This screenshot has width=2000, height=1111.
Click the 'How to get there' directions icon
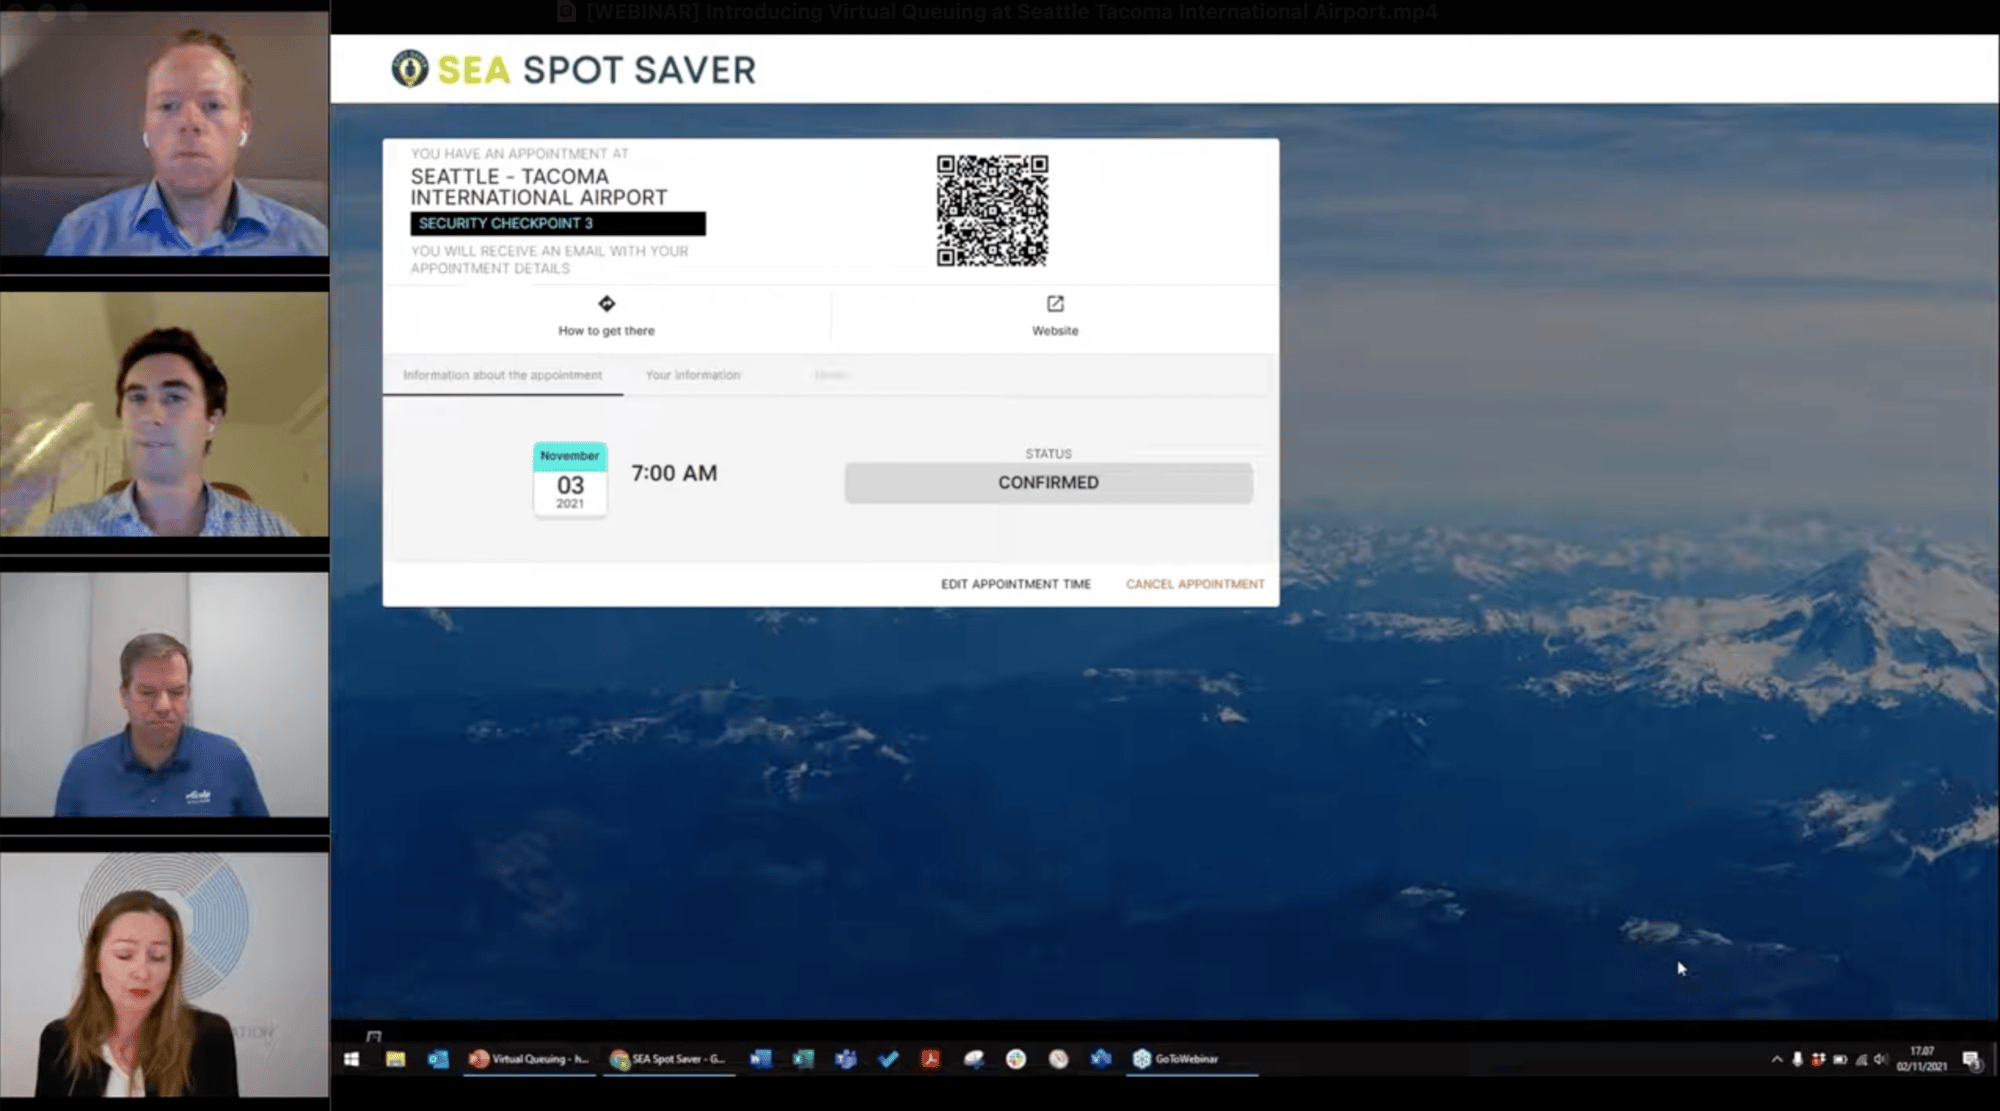click(x=606, y=304)
